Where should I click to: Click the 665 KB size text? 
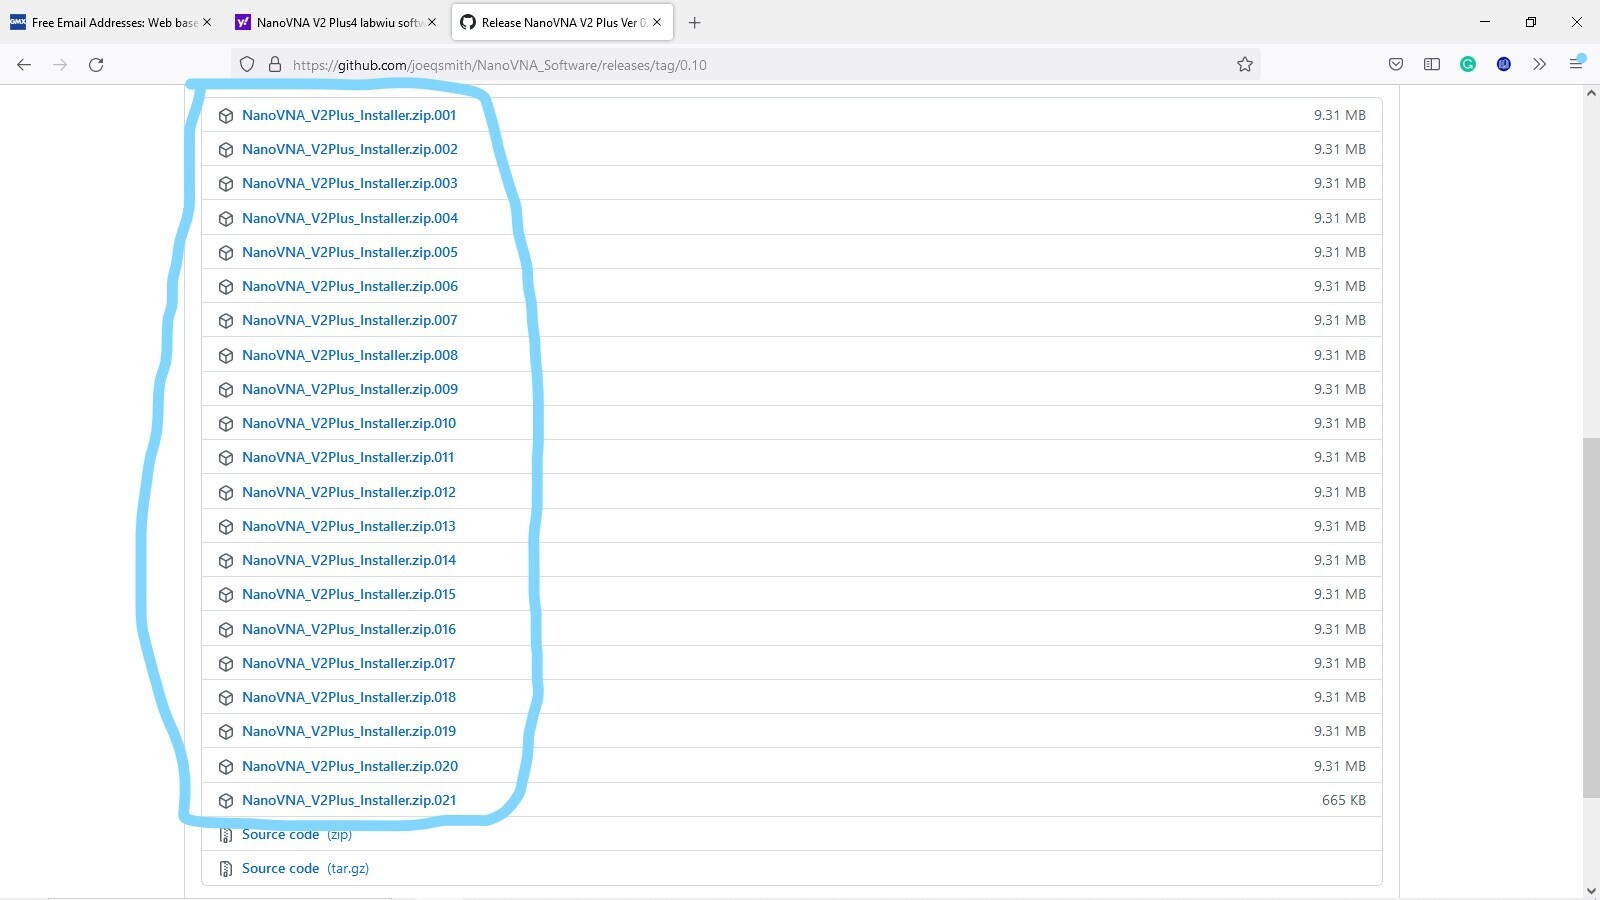click(x=1343, y=800)
